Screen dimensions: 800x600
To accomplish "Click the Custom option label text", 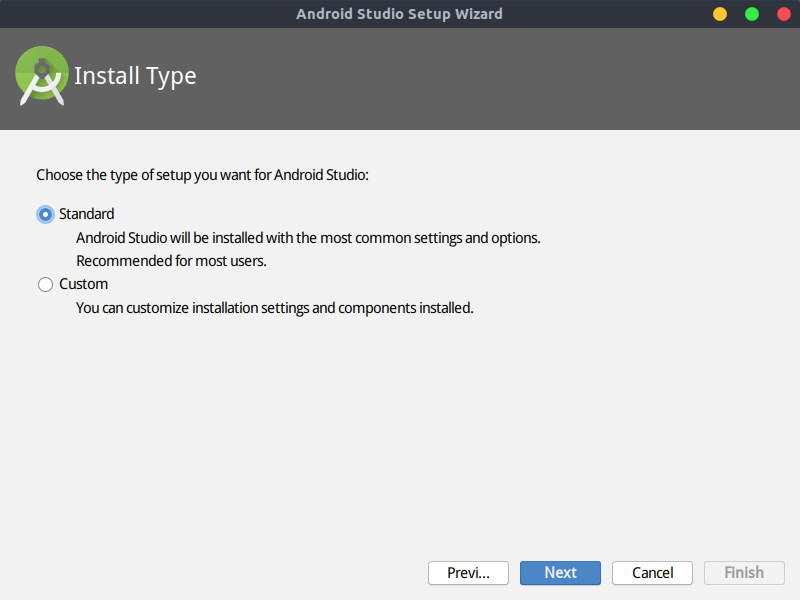I will pyautogui.click(x=85, y=284).
